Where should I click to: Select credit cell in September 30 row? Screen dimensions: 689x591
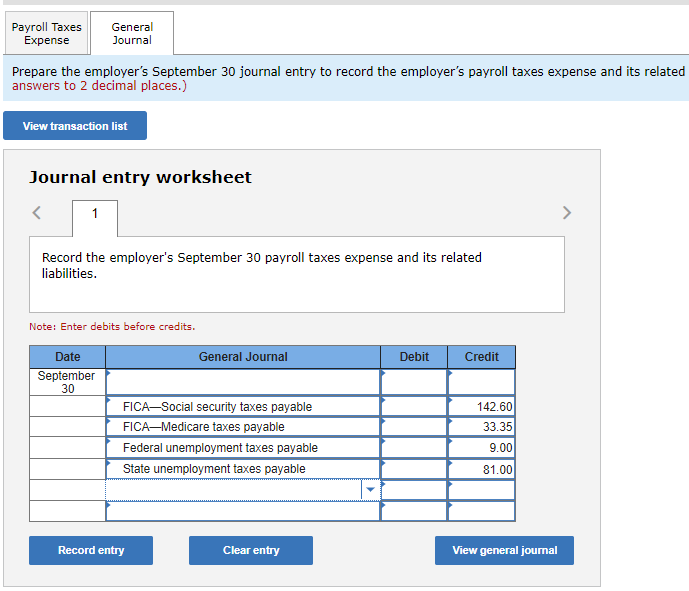click(x=482, y=382)
